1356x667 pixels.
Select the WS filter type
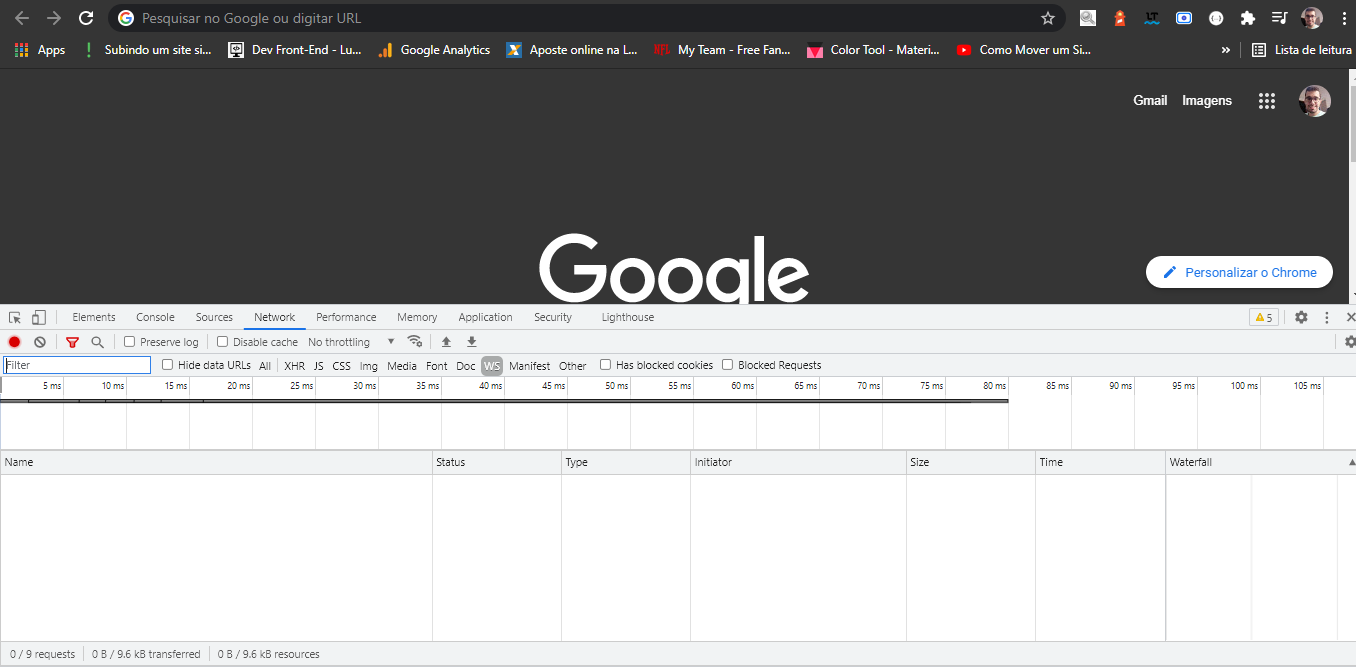point(492,366)
